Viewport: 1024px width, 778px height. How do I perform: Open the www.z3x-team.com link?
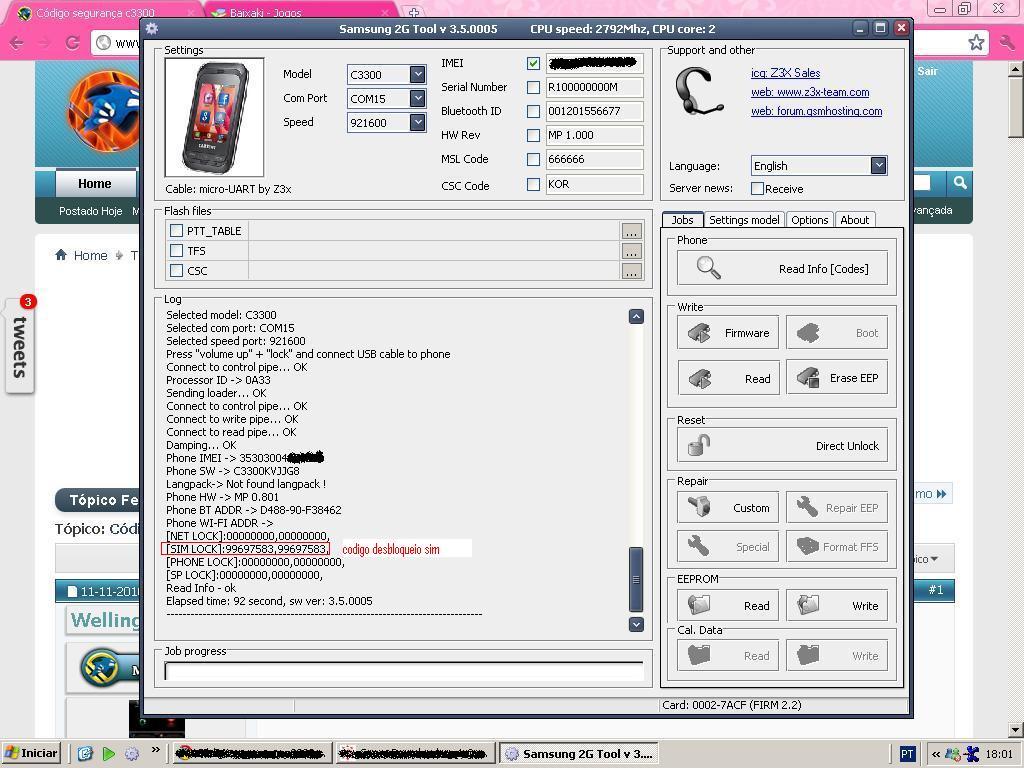pyautogui.click(x=810, y=92)
